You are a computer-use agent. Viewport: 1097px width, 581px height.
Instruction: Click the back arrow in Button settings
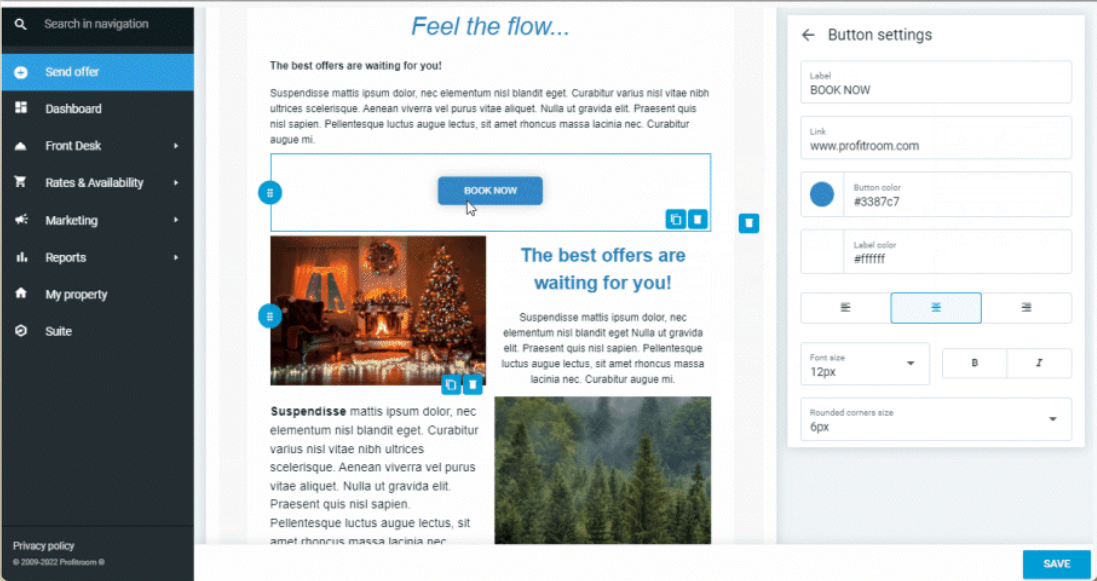click(x=808, y=35)
